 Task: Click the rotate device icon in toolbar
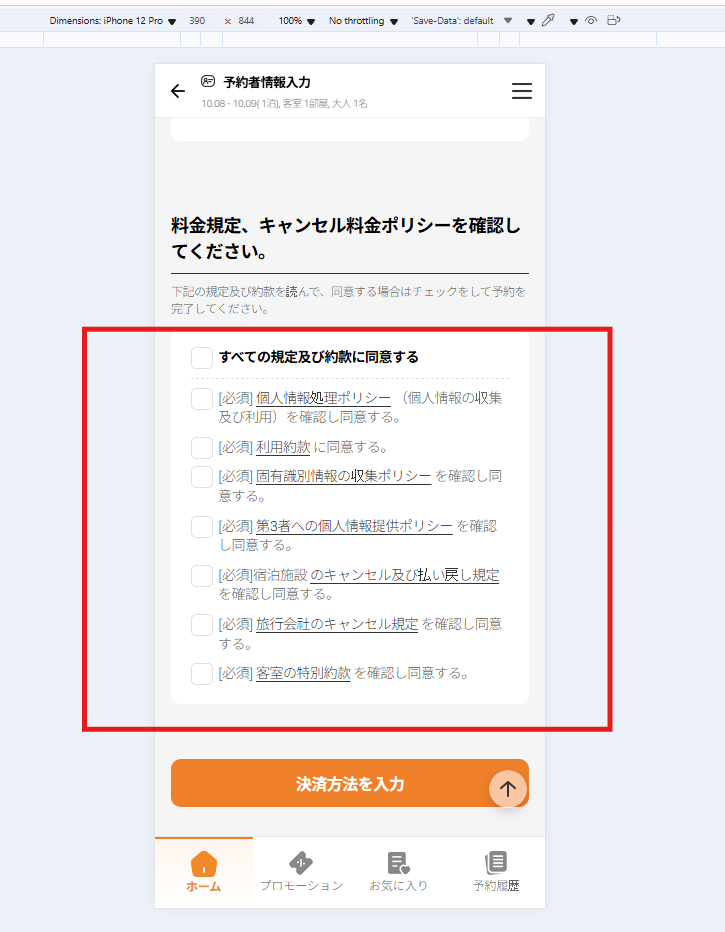point(613,21)
